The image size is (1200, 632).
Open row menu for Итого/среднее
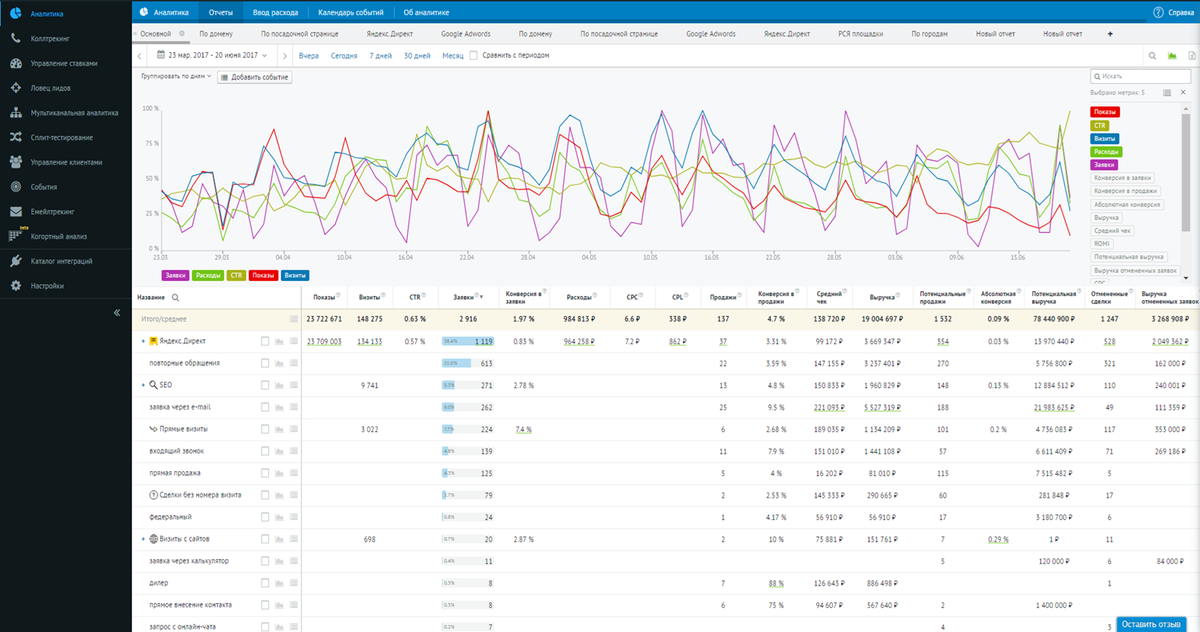[x=294, y=319]
